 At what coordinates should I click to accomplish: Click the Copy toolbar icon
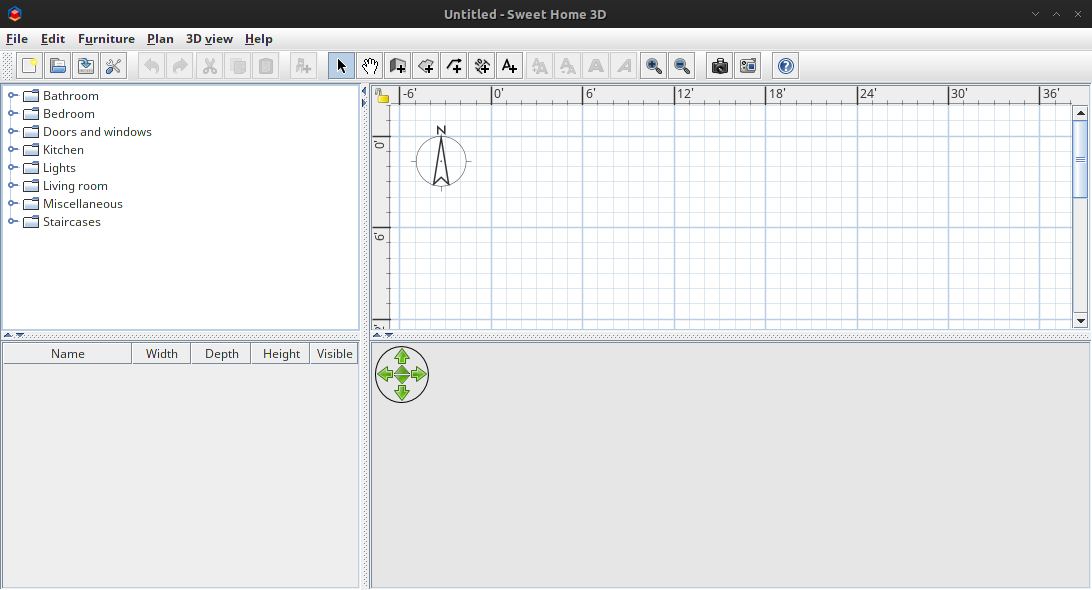tap(237, 66)
